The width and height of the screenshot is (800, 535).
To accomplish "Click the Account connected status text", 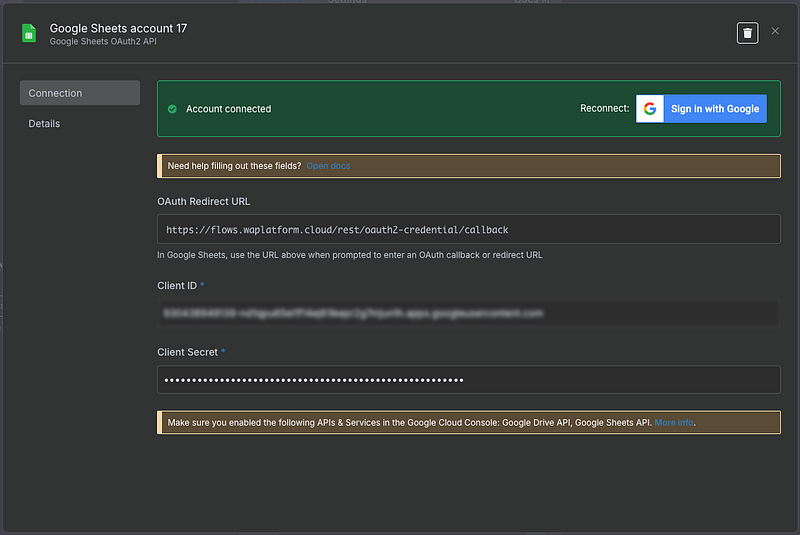I will (x=228, y=109).
